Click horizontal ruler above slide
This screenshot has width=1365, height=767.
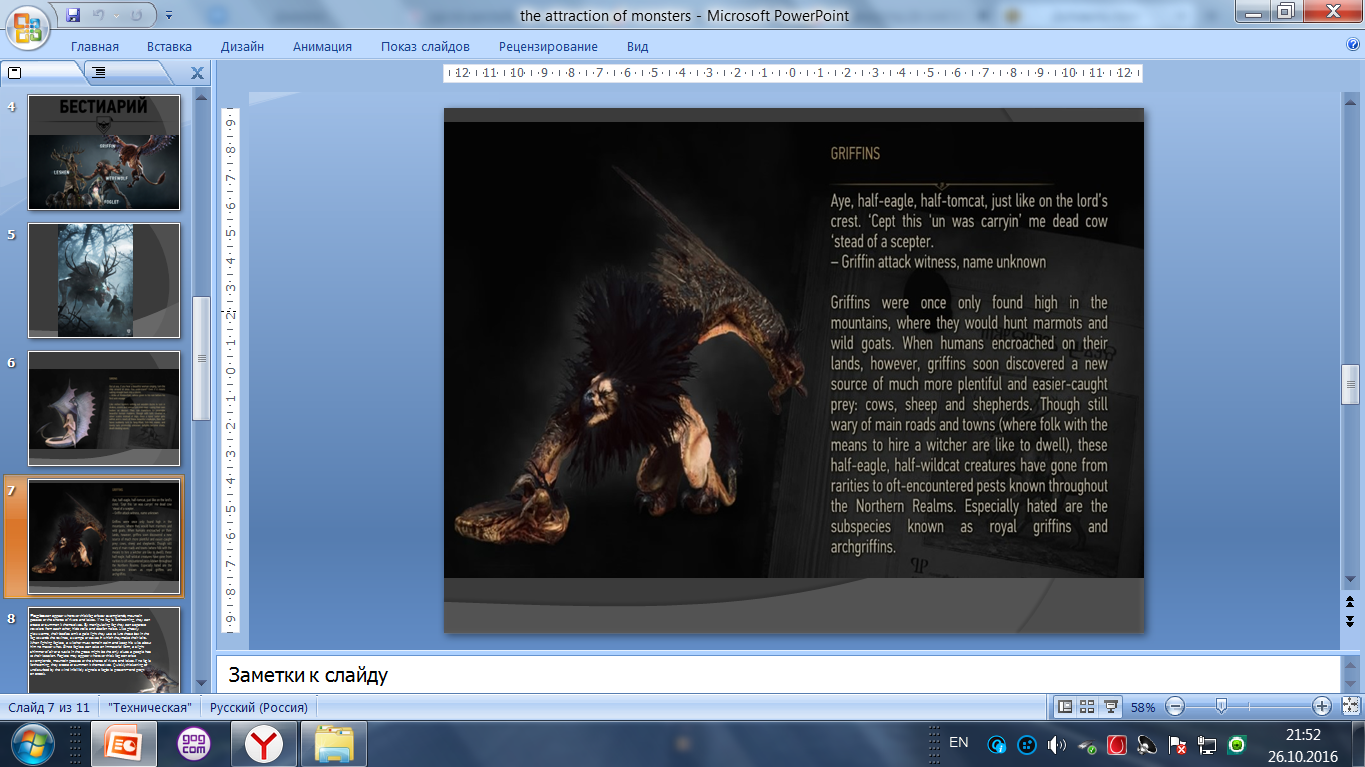point(793,73)
